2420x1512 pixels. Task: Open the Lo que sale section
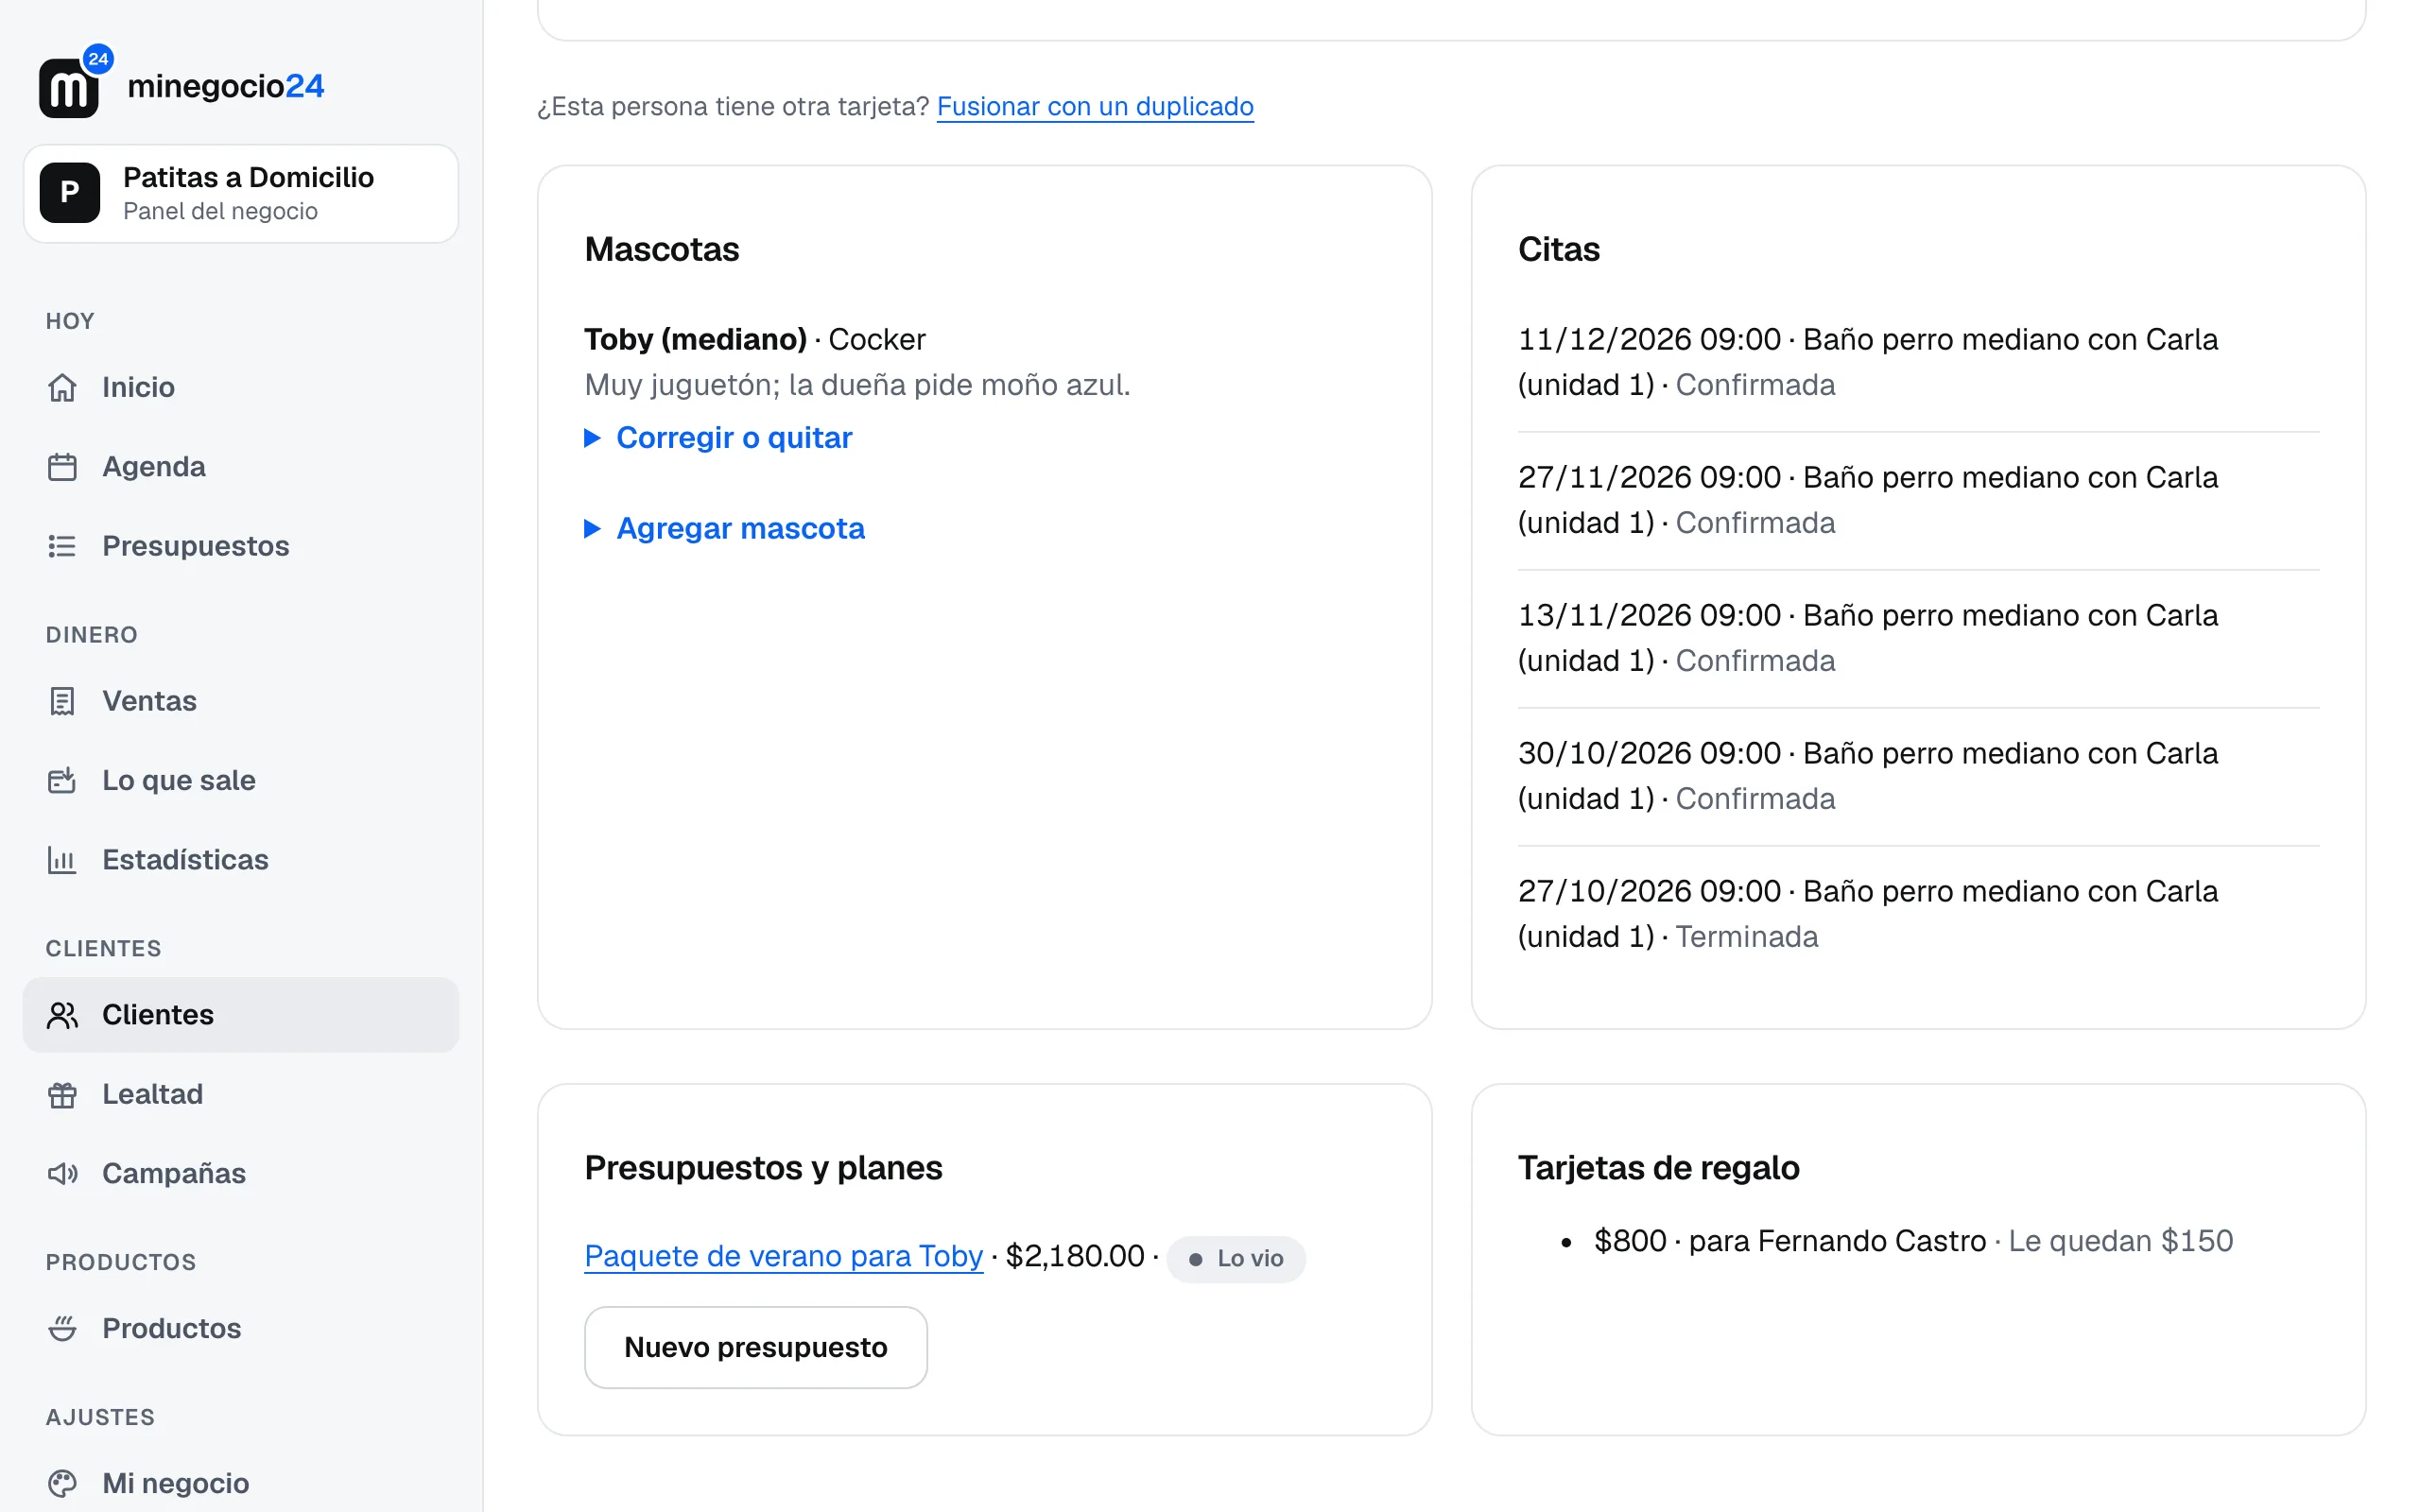click(x=241, y=780)
